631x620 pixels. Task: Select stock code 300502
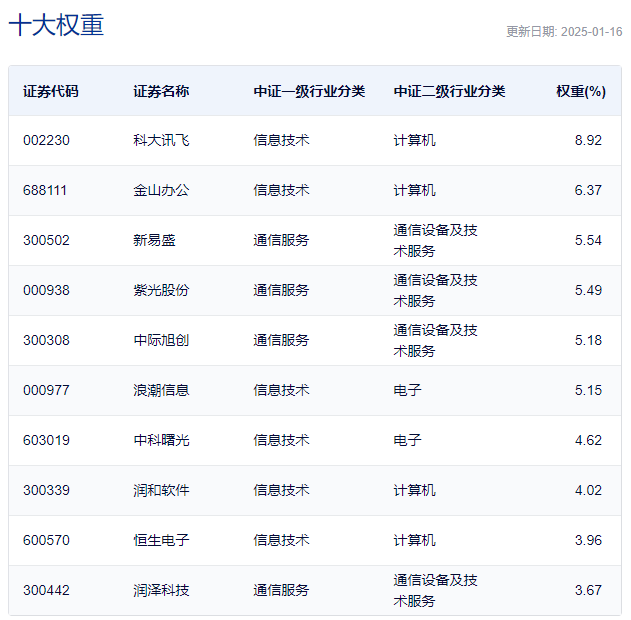46,240
